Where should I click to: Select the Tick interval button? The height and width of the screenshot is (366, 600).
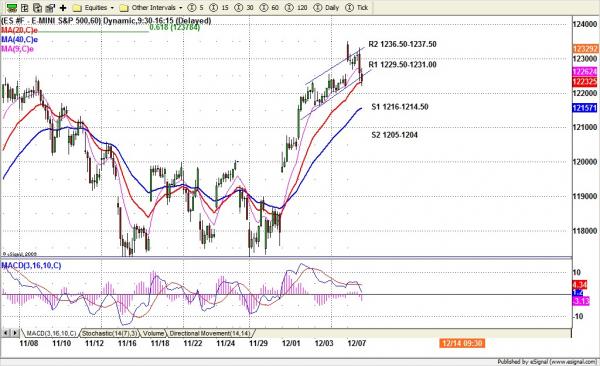pyautogui.click(x=357, y=8)
